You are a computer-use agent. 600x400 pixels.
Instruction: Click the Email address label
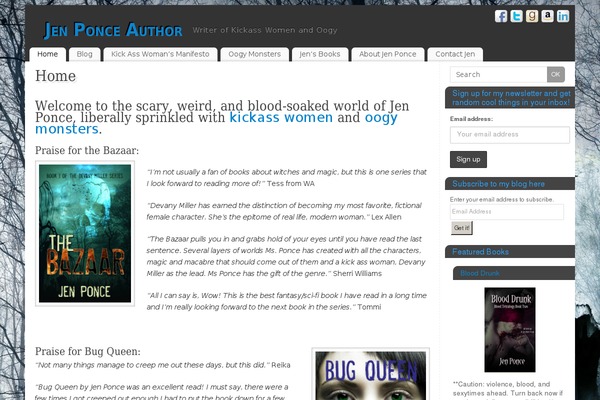point(471,119)
